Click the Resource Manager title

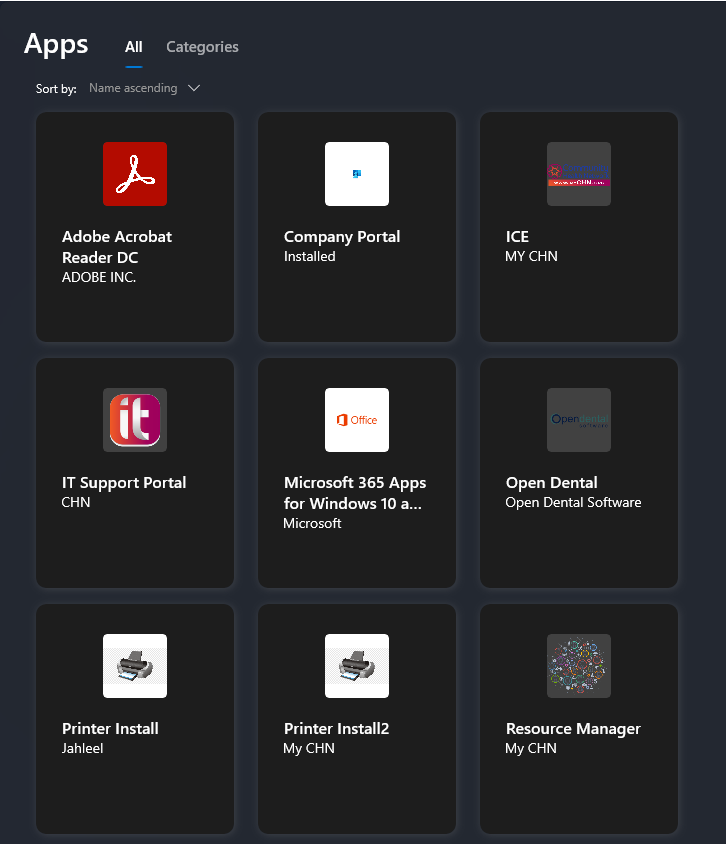573,729
